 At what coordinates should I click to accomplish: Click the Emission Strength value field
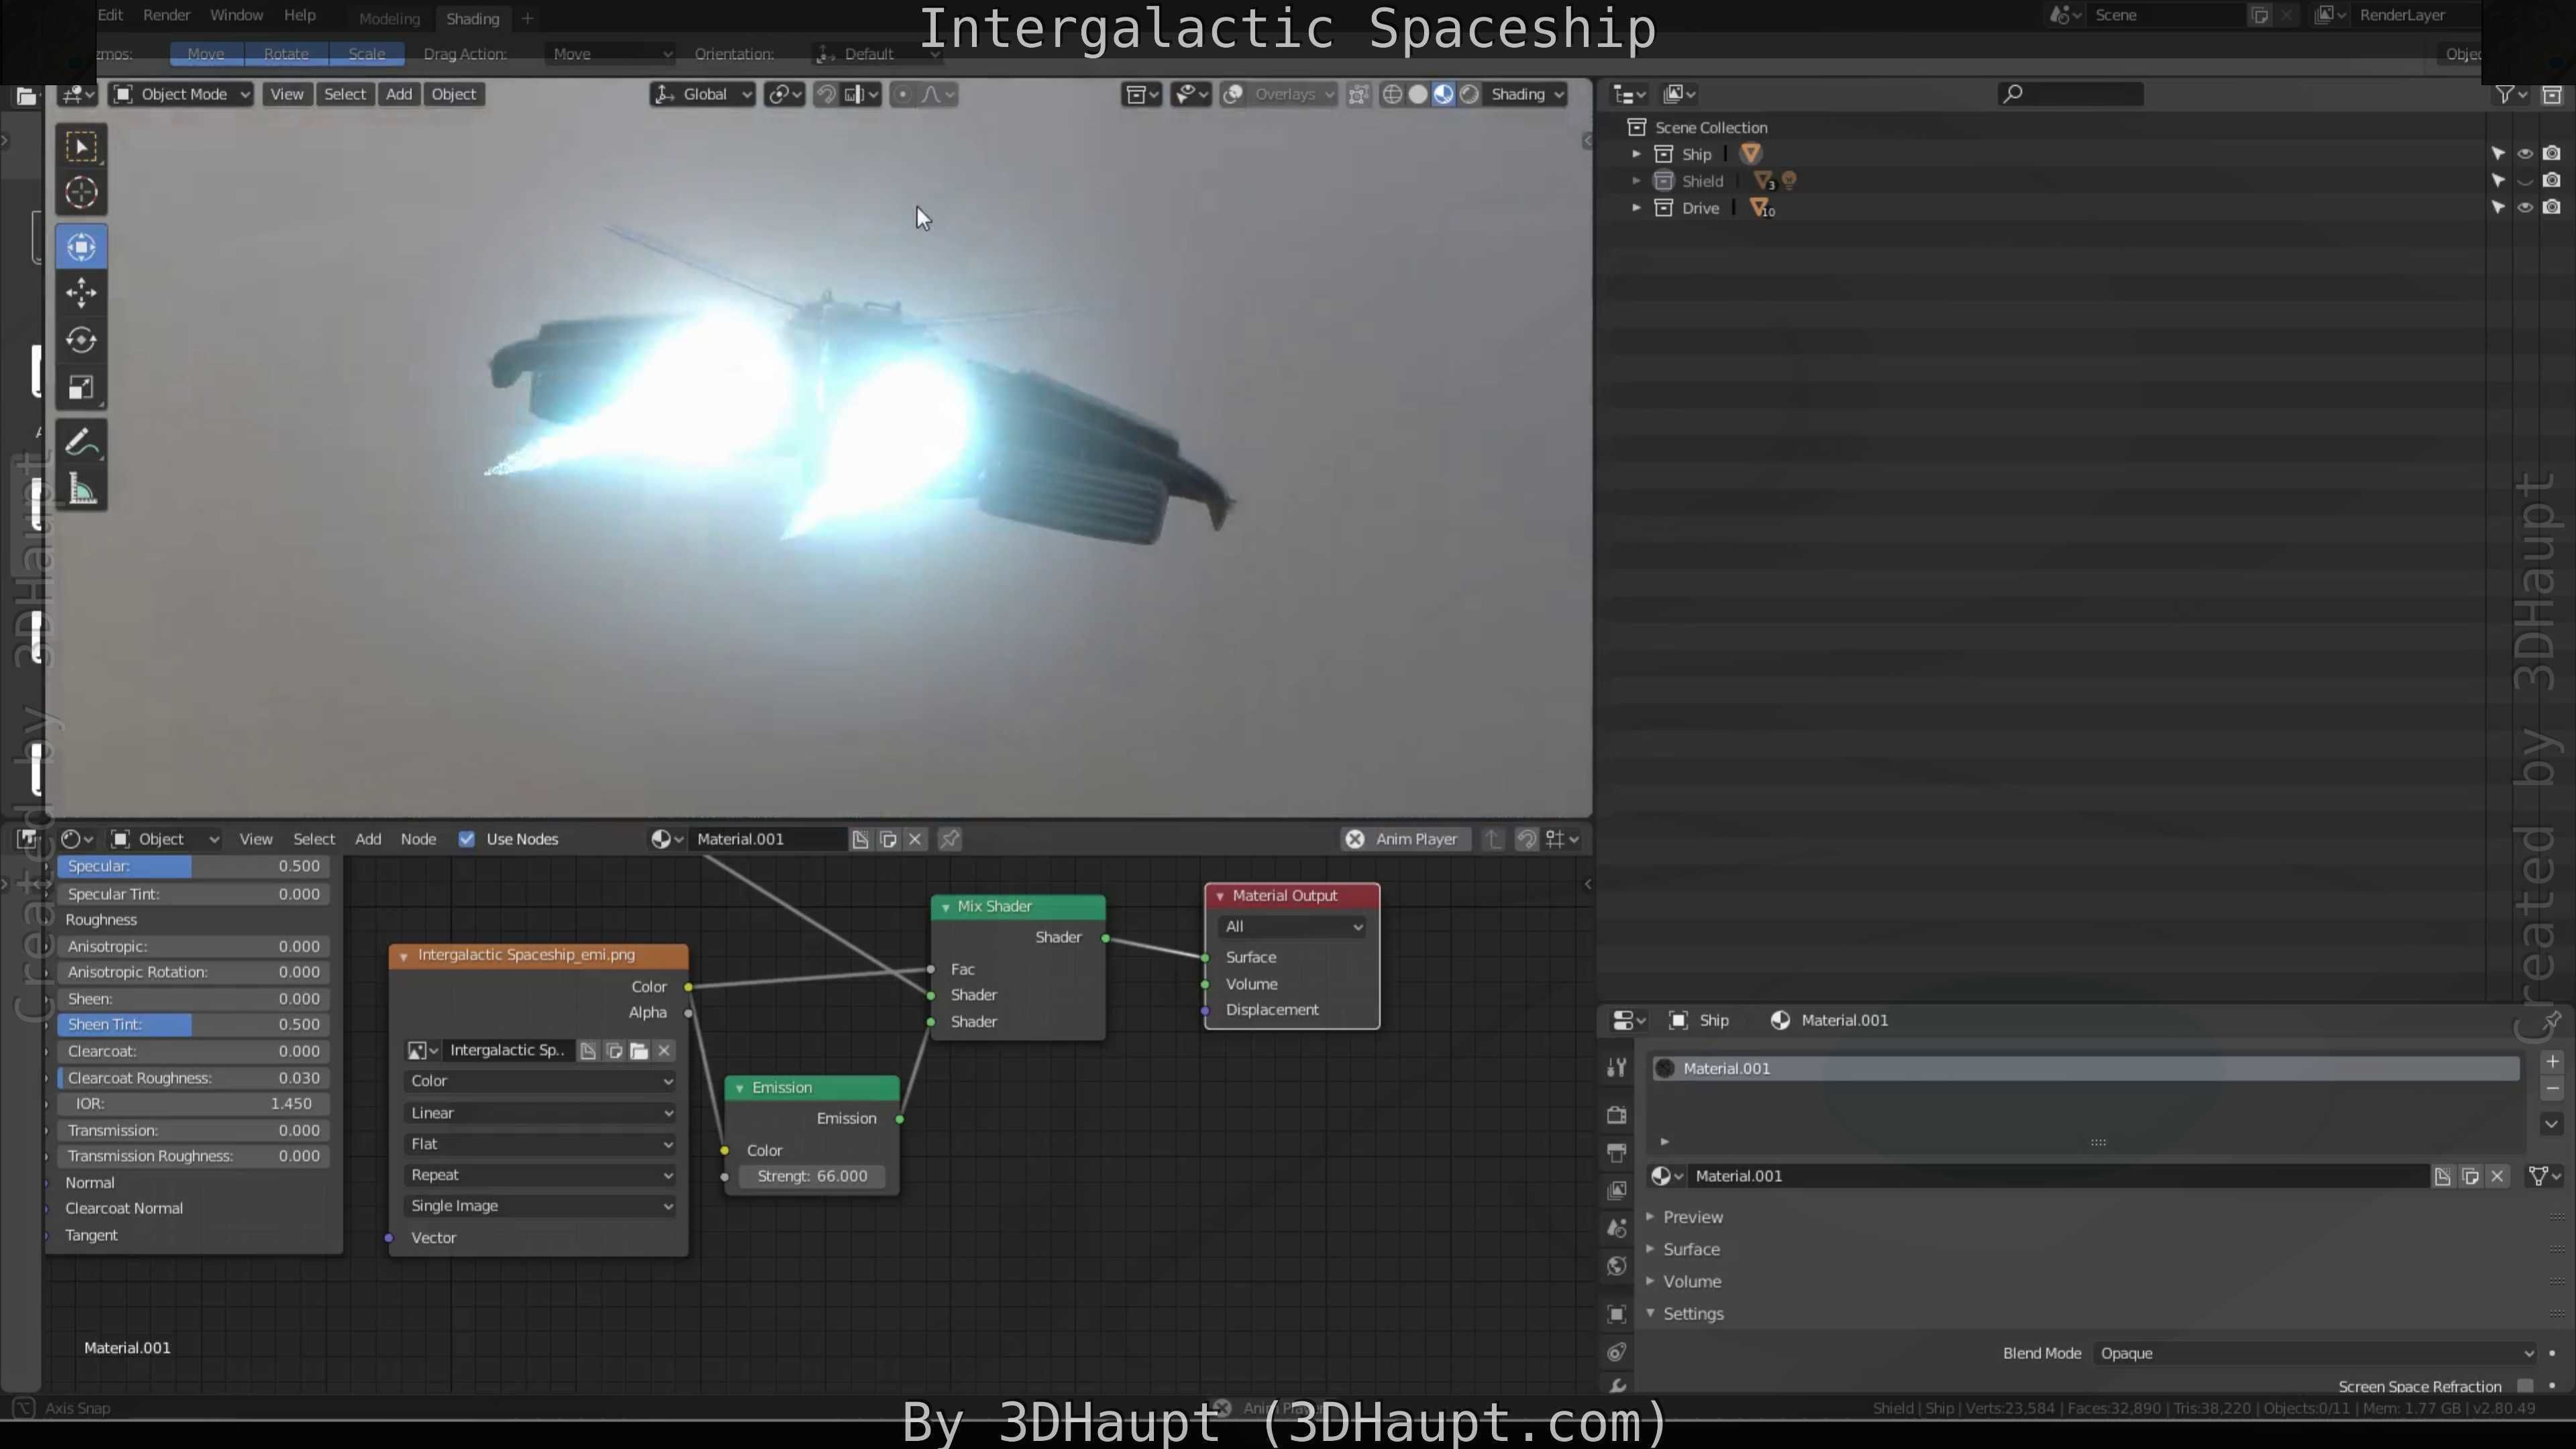[811, 1176]
